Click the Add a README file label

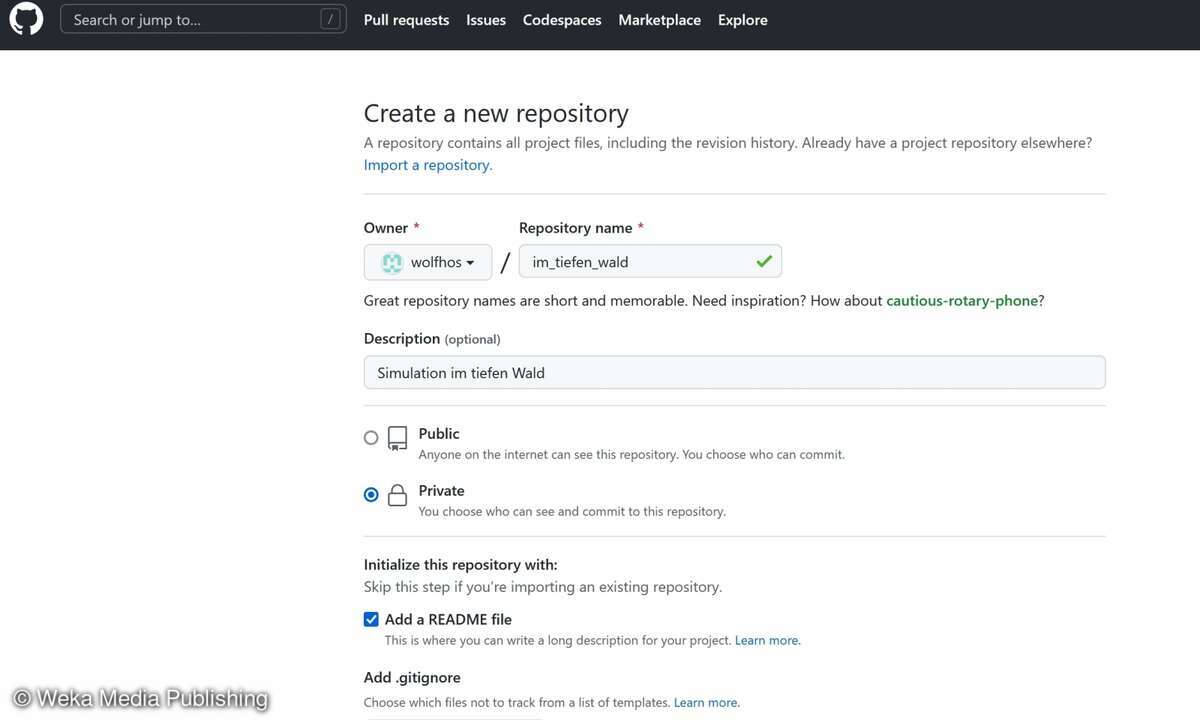[448, 619]
